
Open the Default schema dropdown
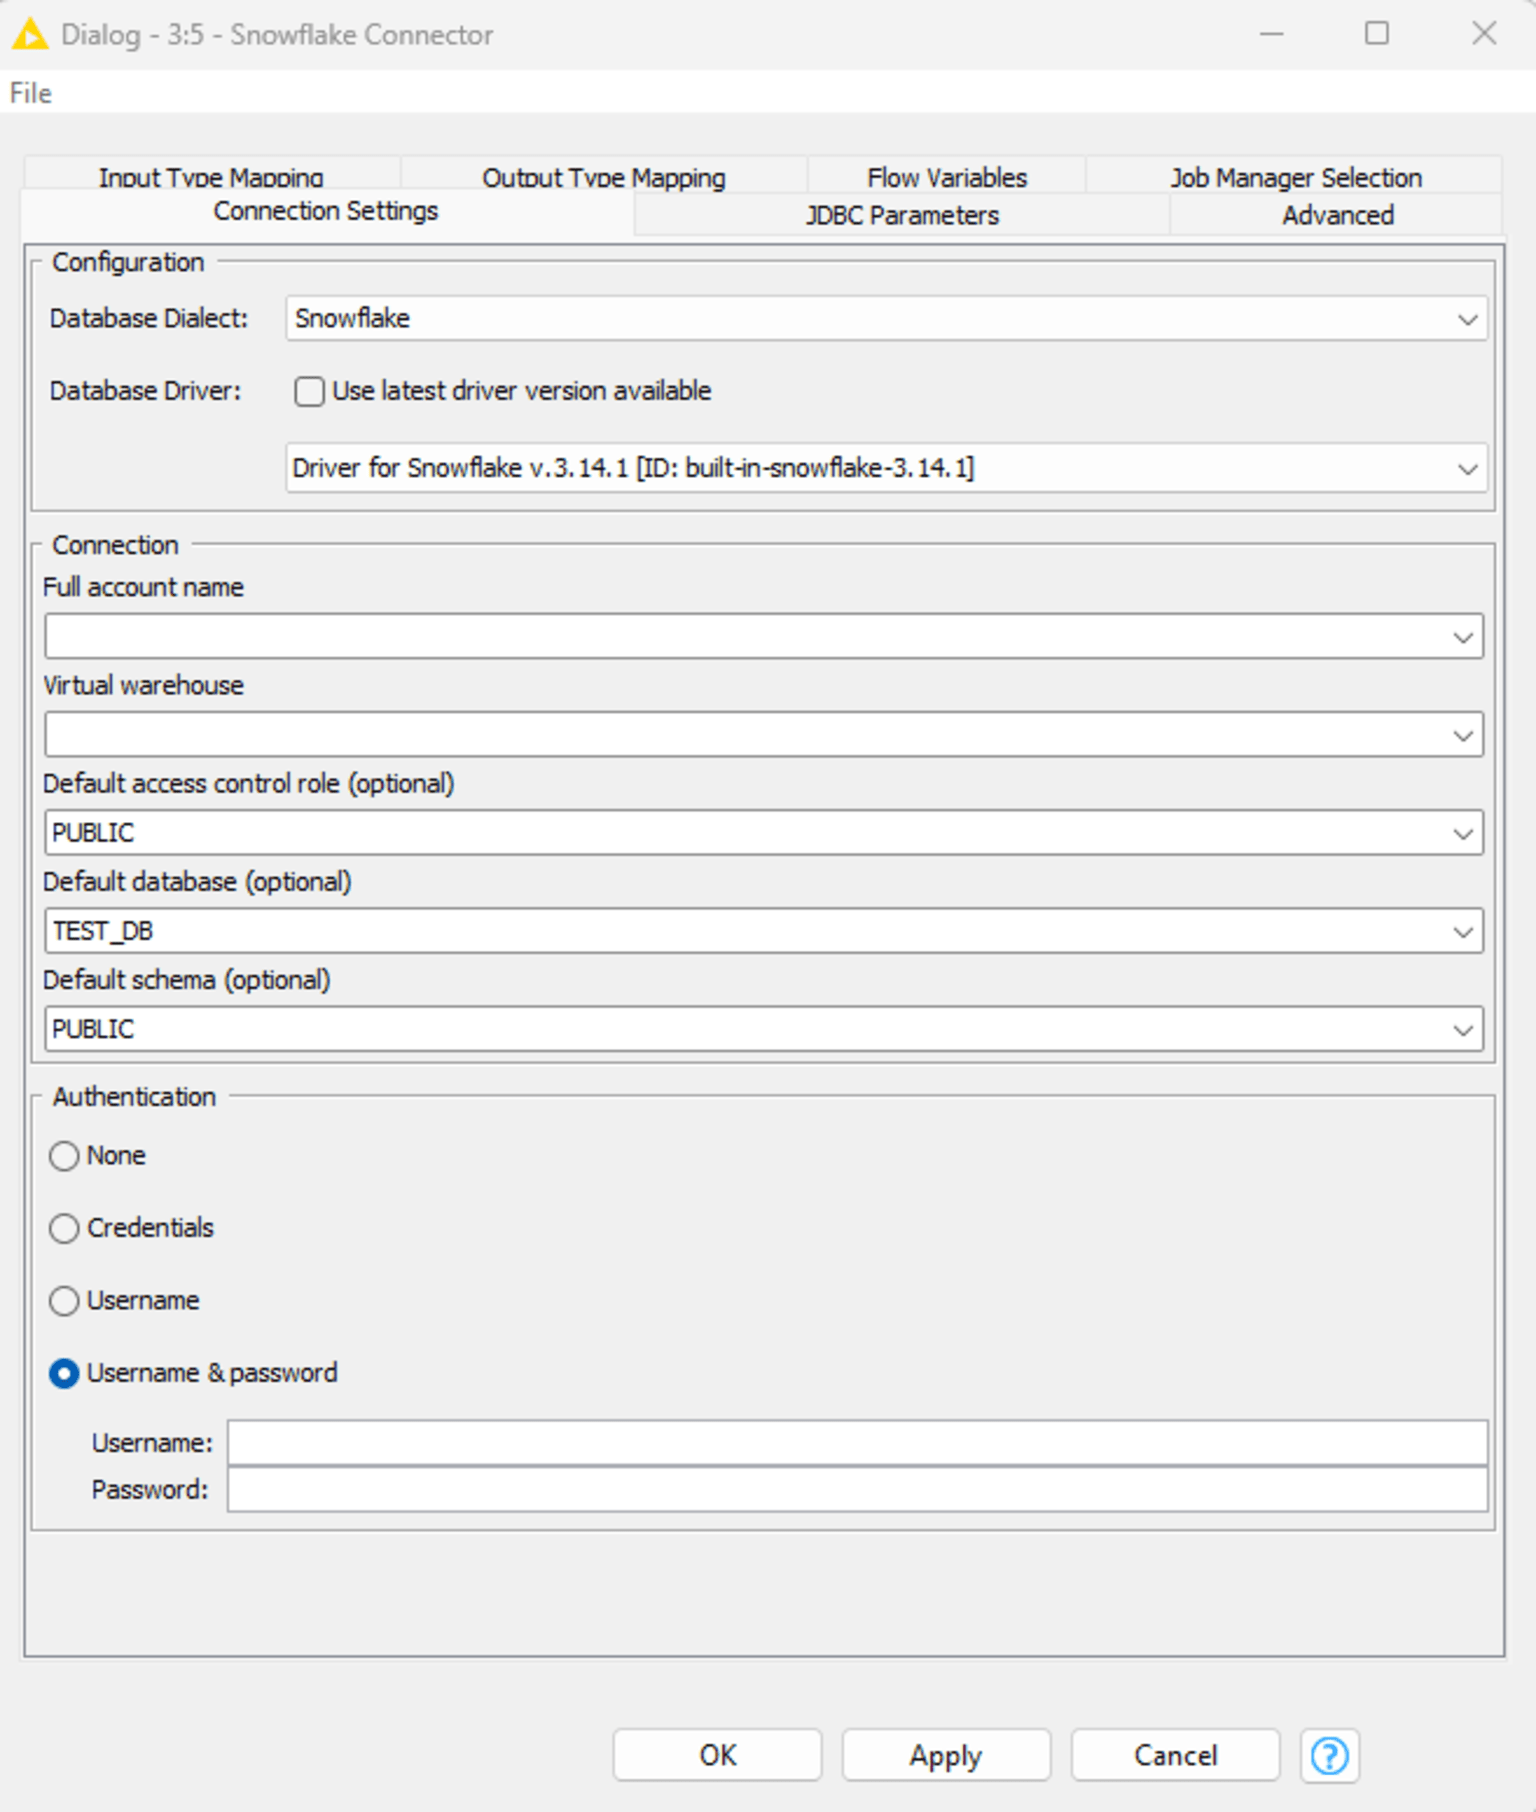tap(1463, 1029)
